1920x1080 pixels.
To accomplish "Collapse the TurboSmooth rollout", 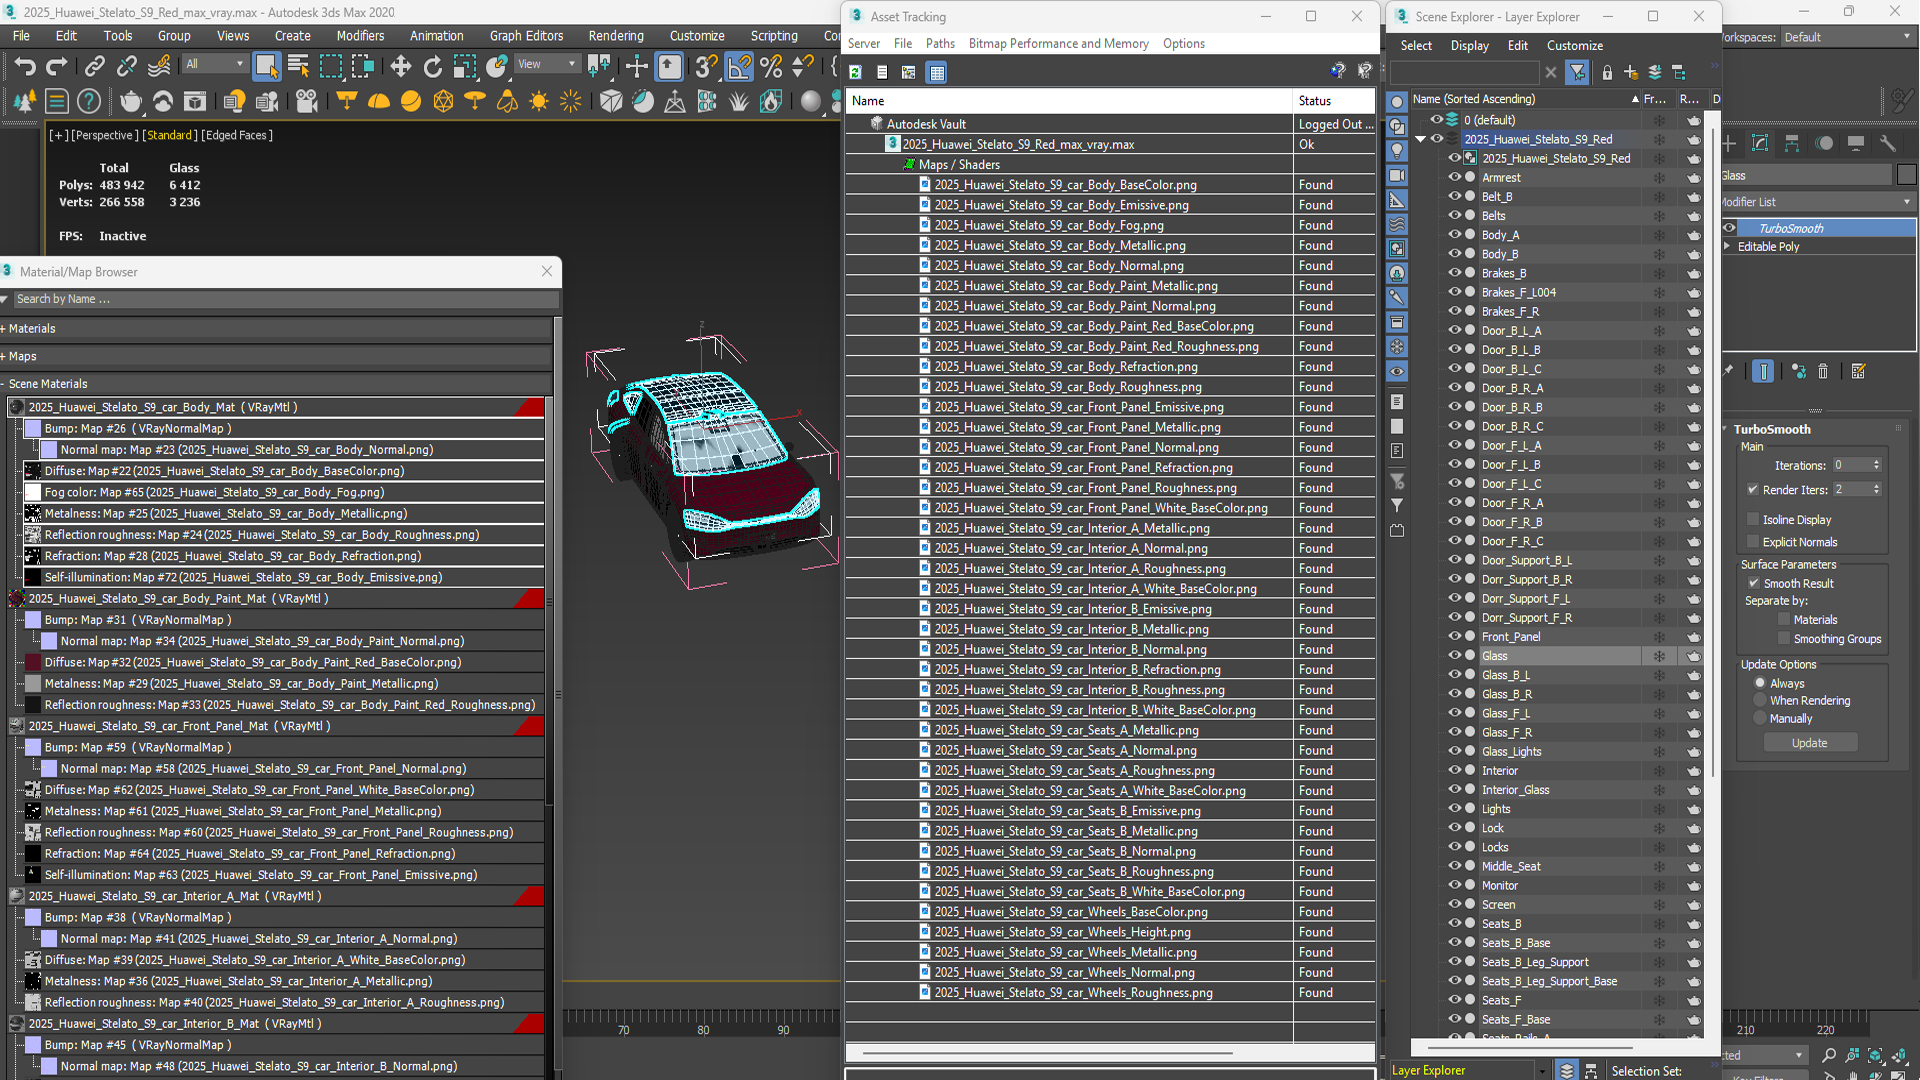I will [1726, 429].
